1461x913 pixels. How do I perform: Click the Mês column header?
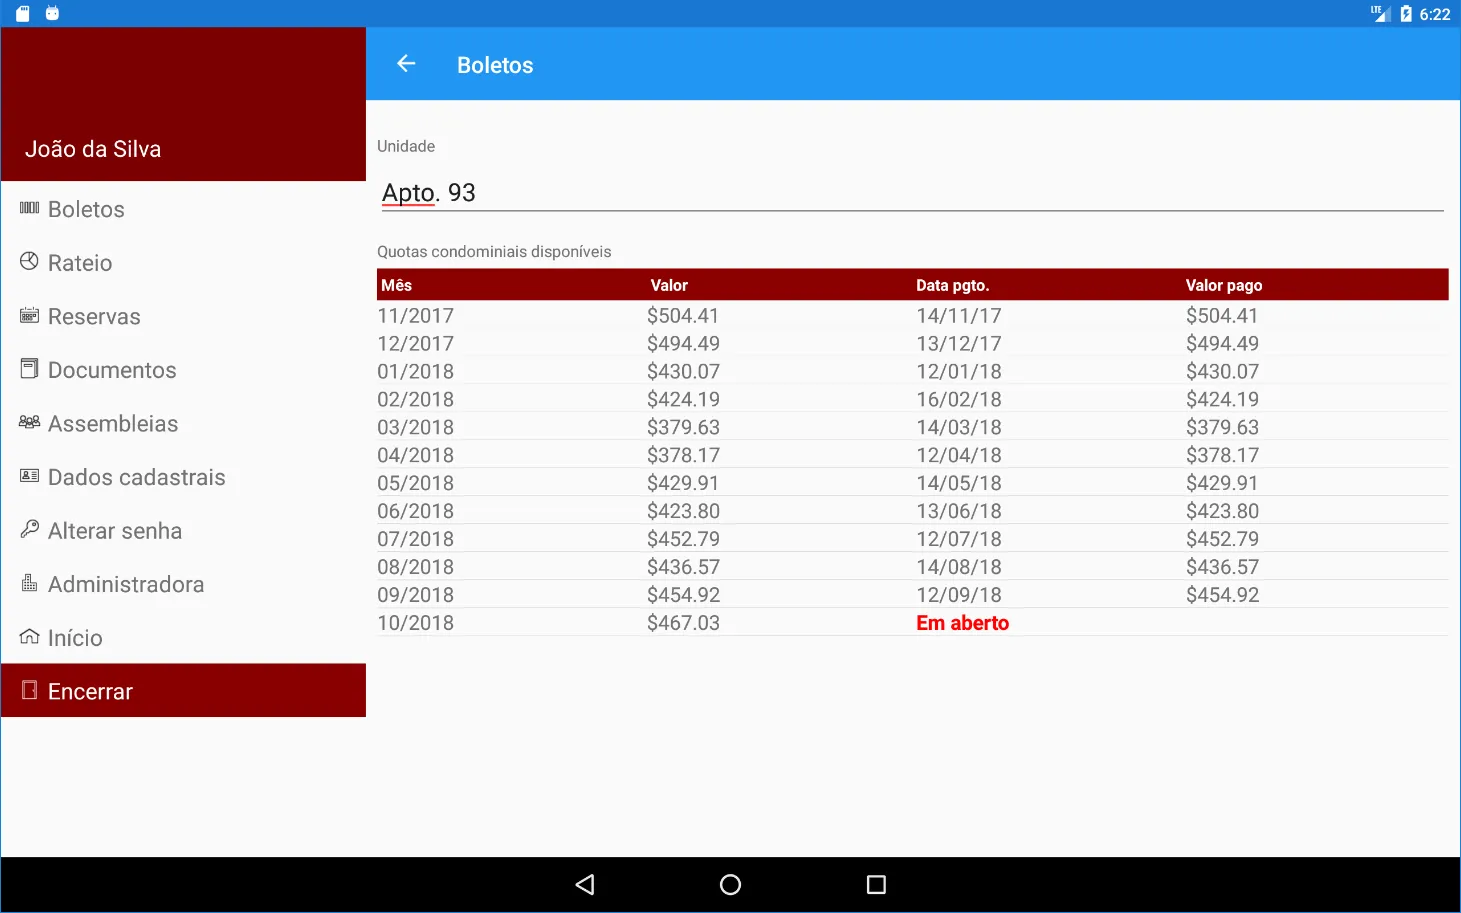coord(397,285)
